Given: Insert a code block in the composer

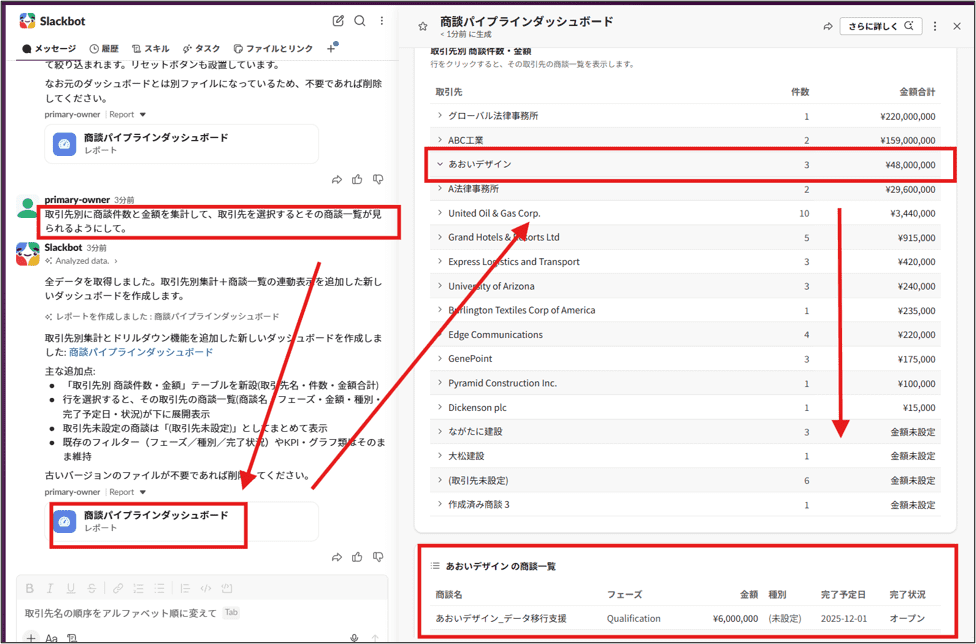Looking at the screenshot, I should pyautogui.click(x=227, y=588).
